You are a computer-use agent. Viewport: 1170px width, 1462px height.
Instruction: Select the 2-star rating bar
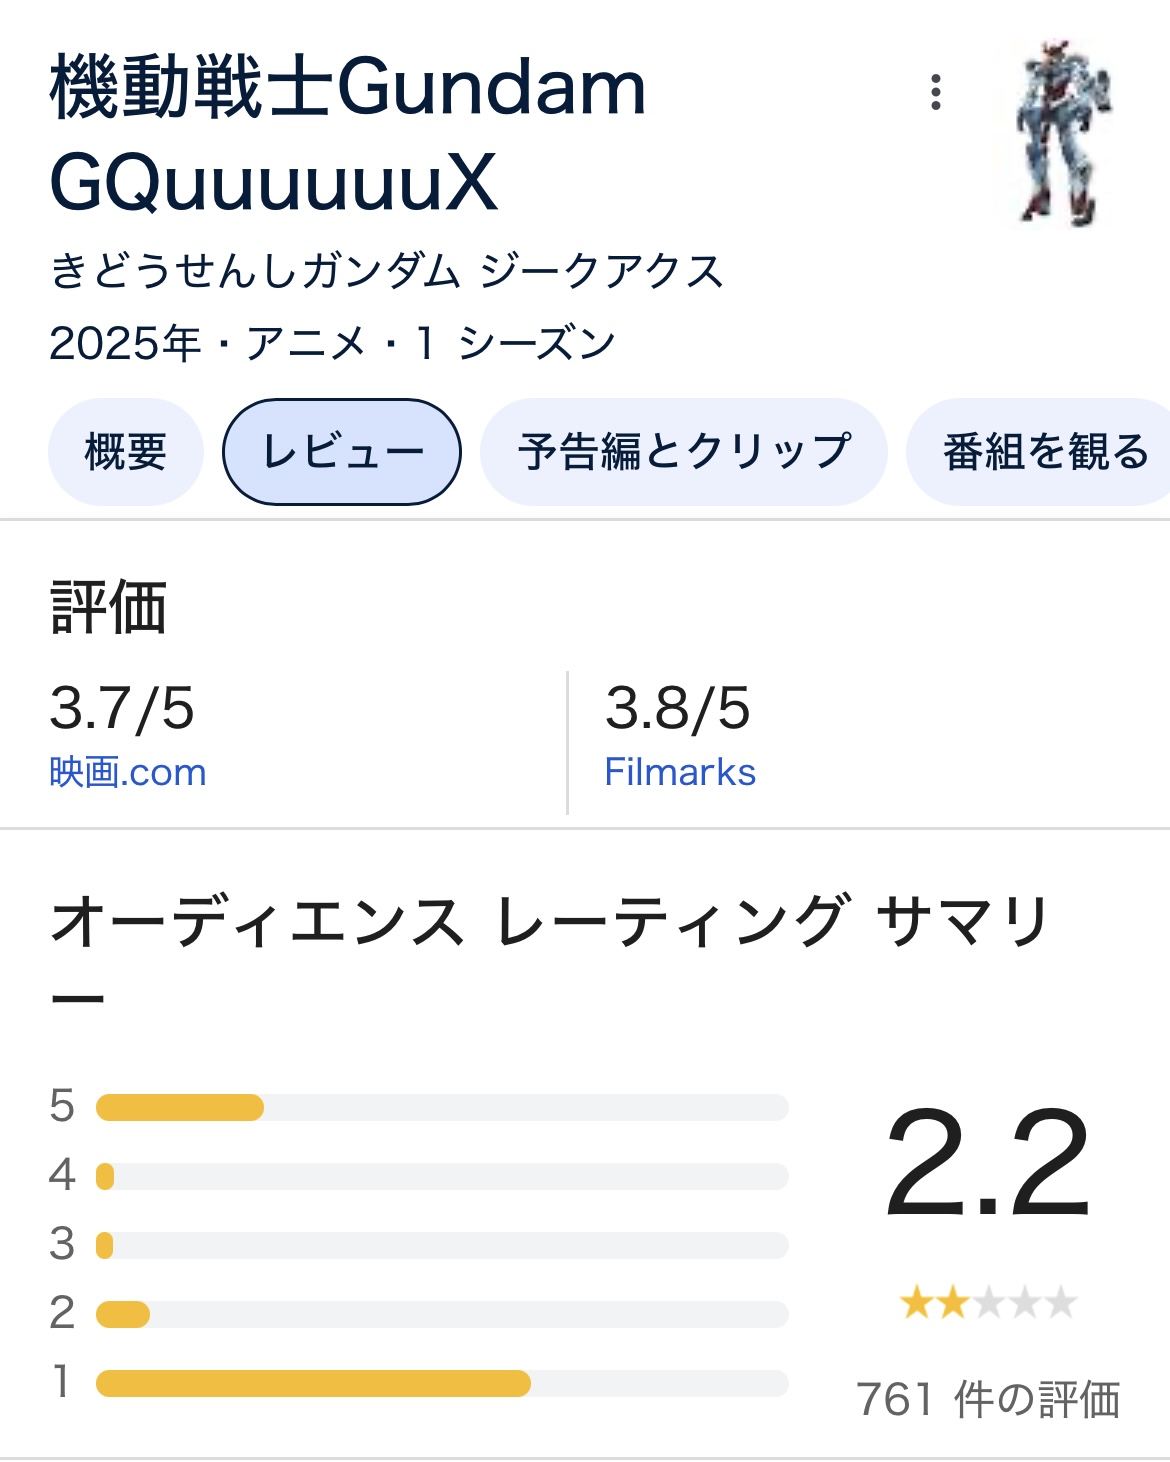point(442,1314)
